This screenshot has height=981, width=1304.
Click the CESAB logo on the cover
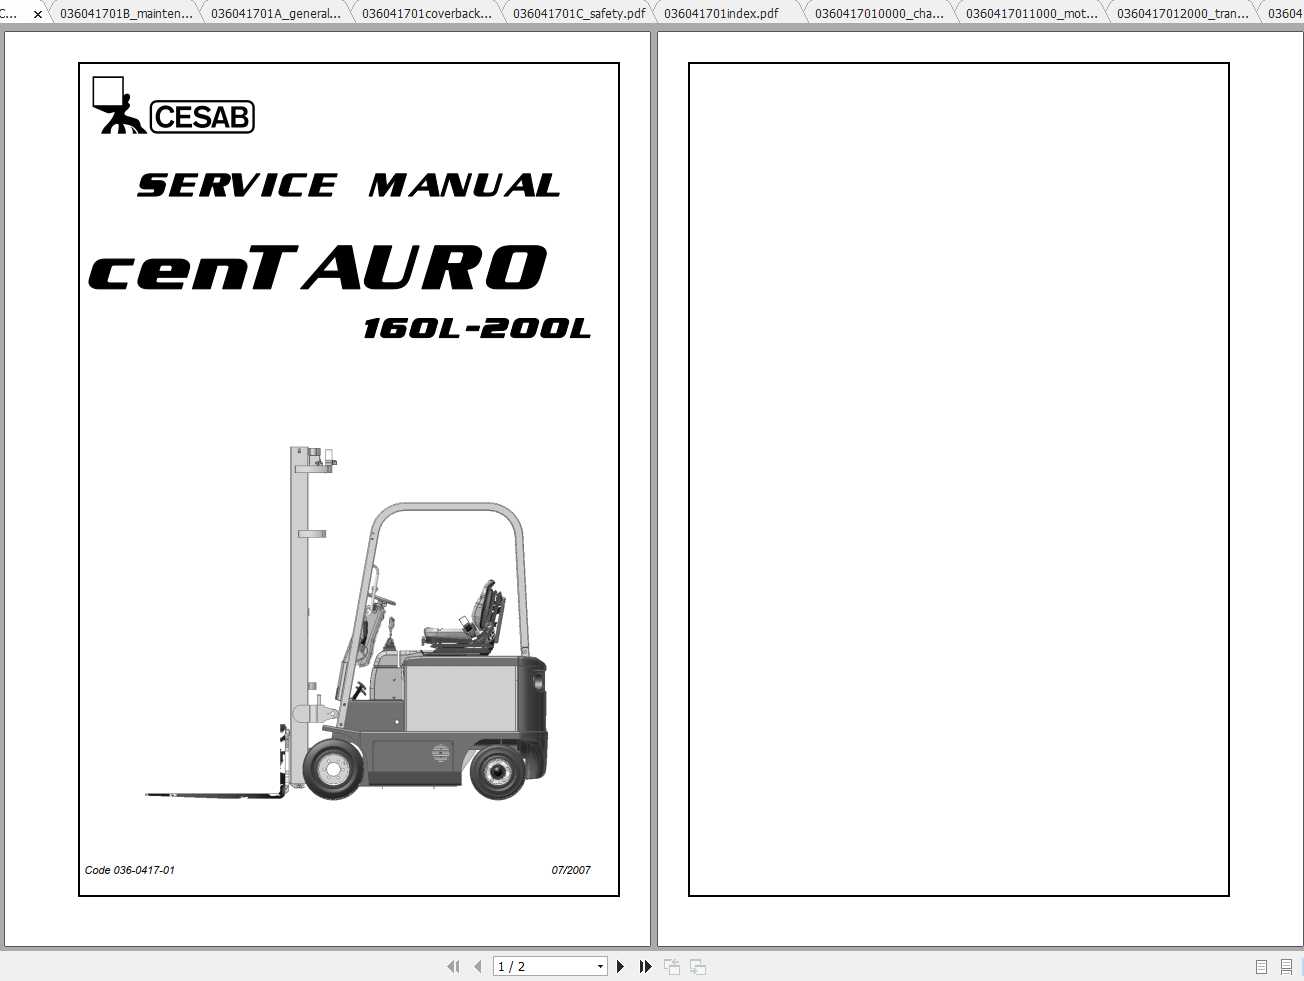(x=173, y=106)
